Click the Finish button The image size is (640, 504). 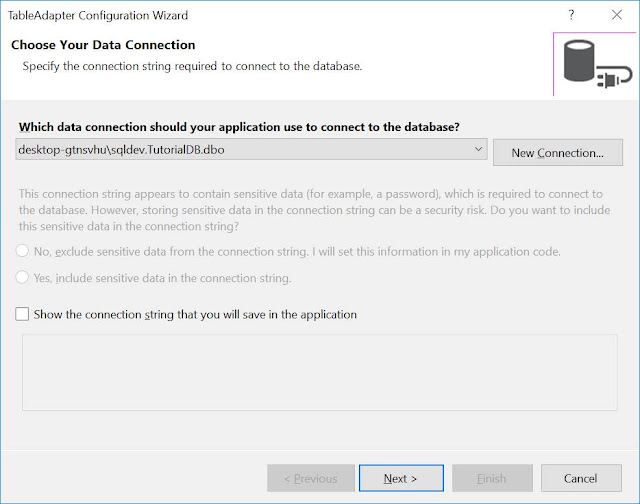[492, 478]
